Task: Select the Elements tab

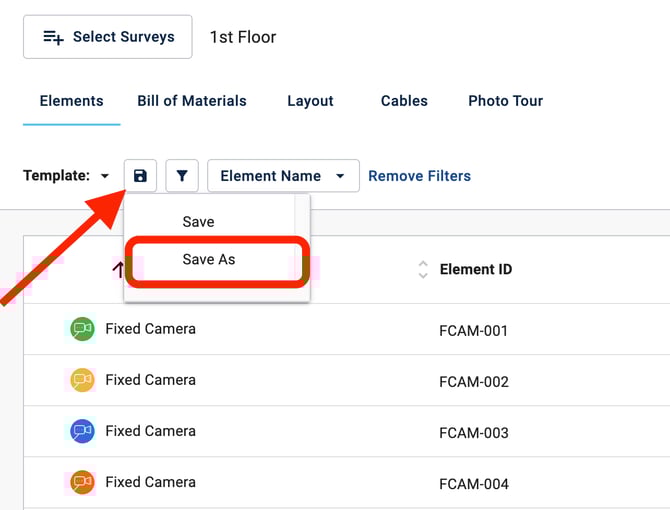Action: pyautogui.click(x=71, y=101)
